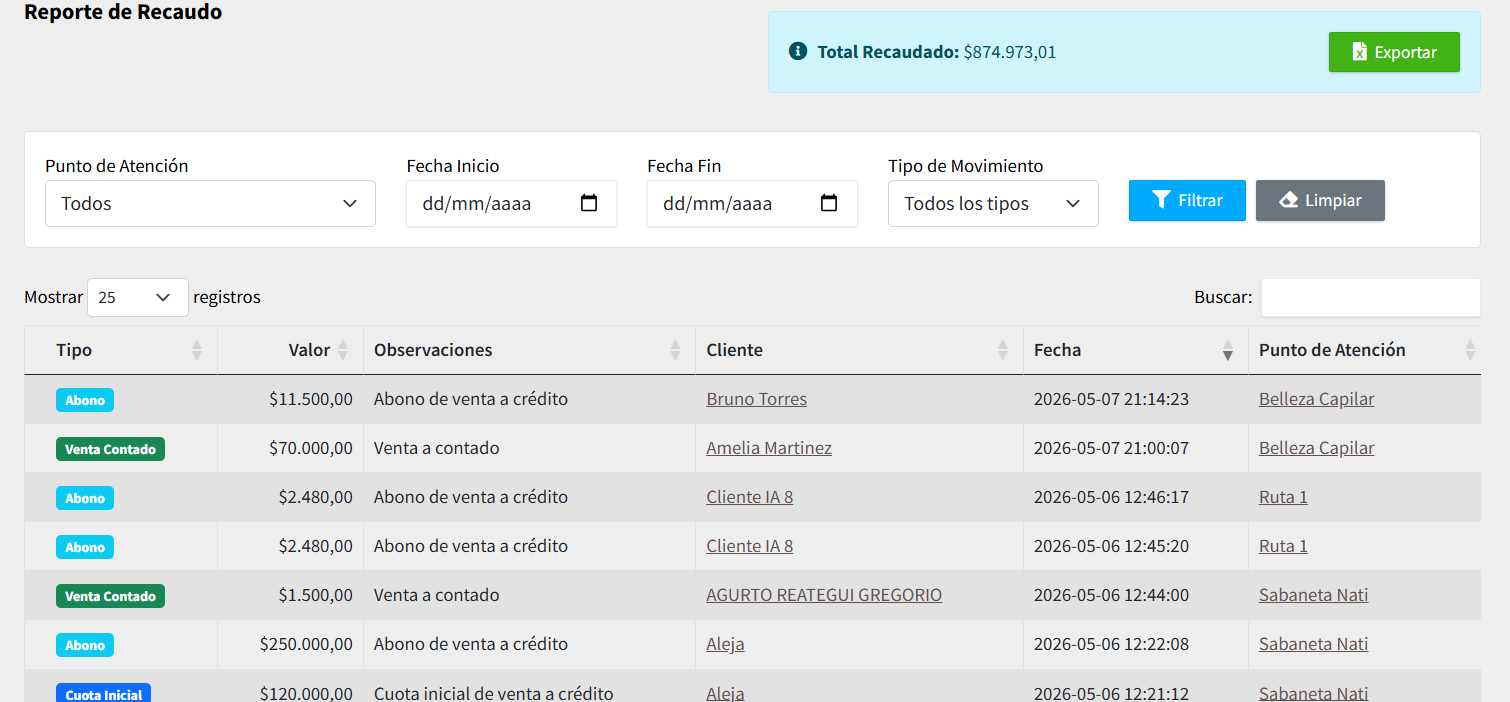The image size is (1510, 702).
Task: Open Belleza Capilar link in Amelia Martinez row
Action: (x=1316, y=448)
